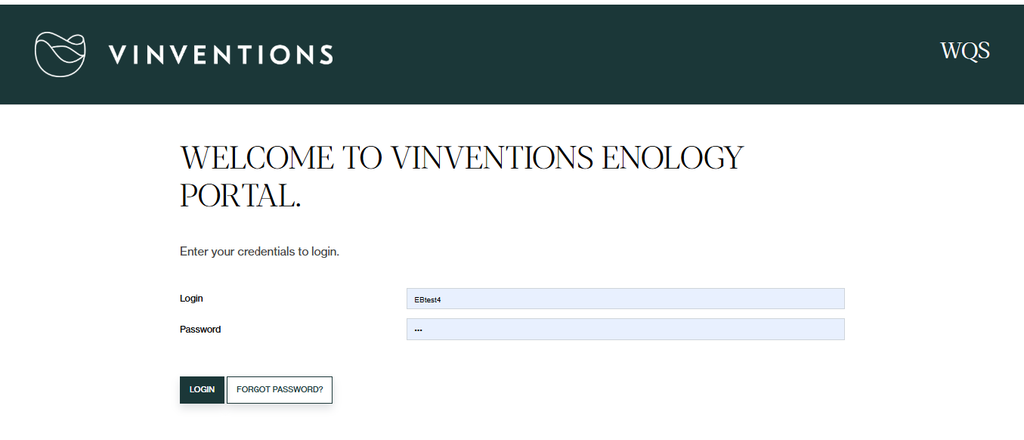Open the WQS link in the header
Image resolution: width=1024 pixels, height=440 pixels.
pyautogui.click(x=964, y=51)
